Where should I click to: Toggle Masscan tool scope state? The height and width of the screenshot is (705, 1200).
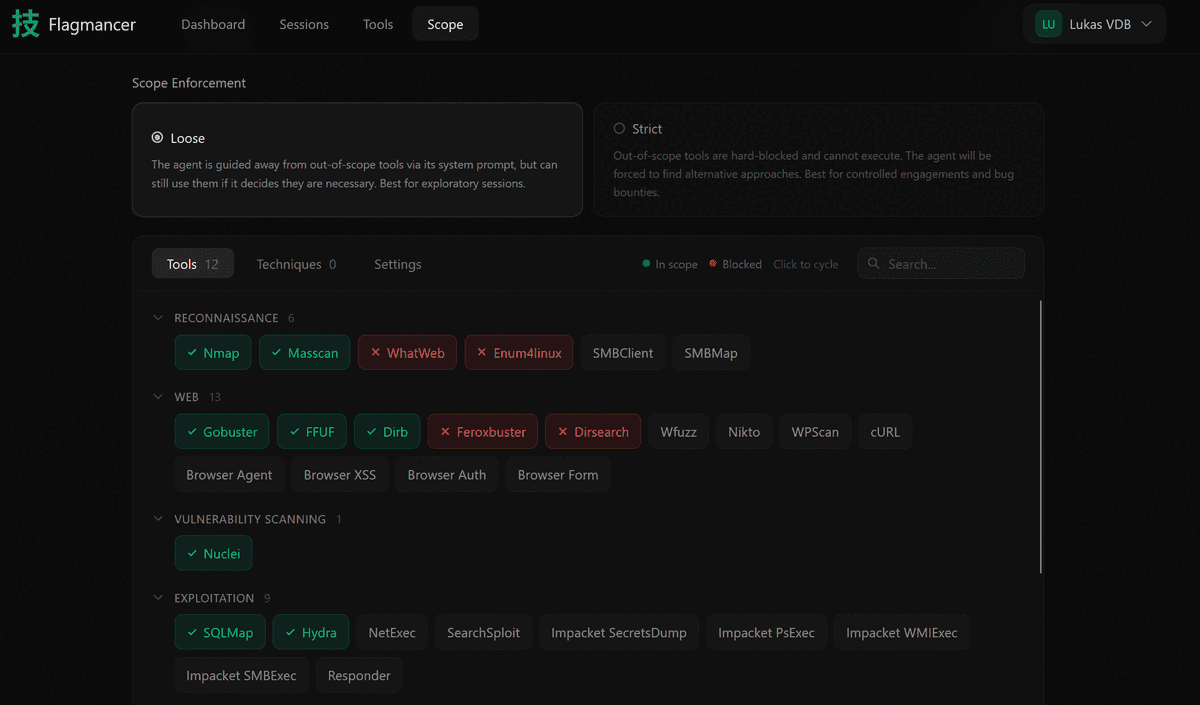click(304, 353)
